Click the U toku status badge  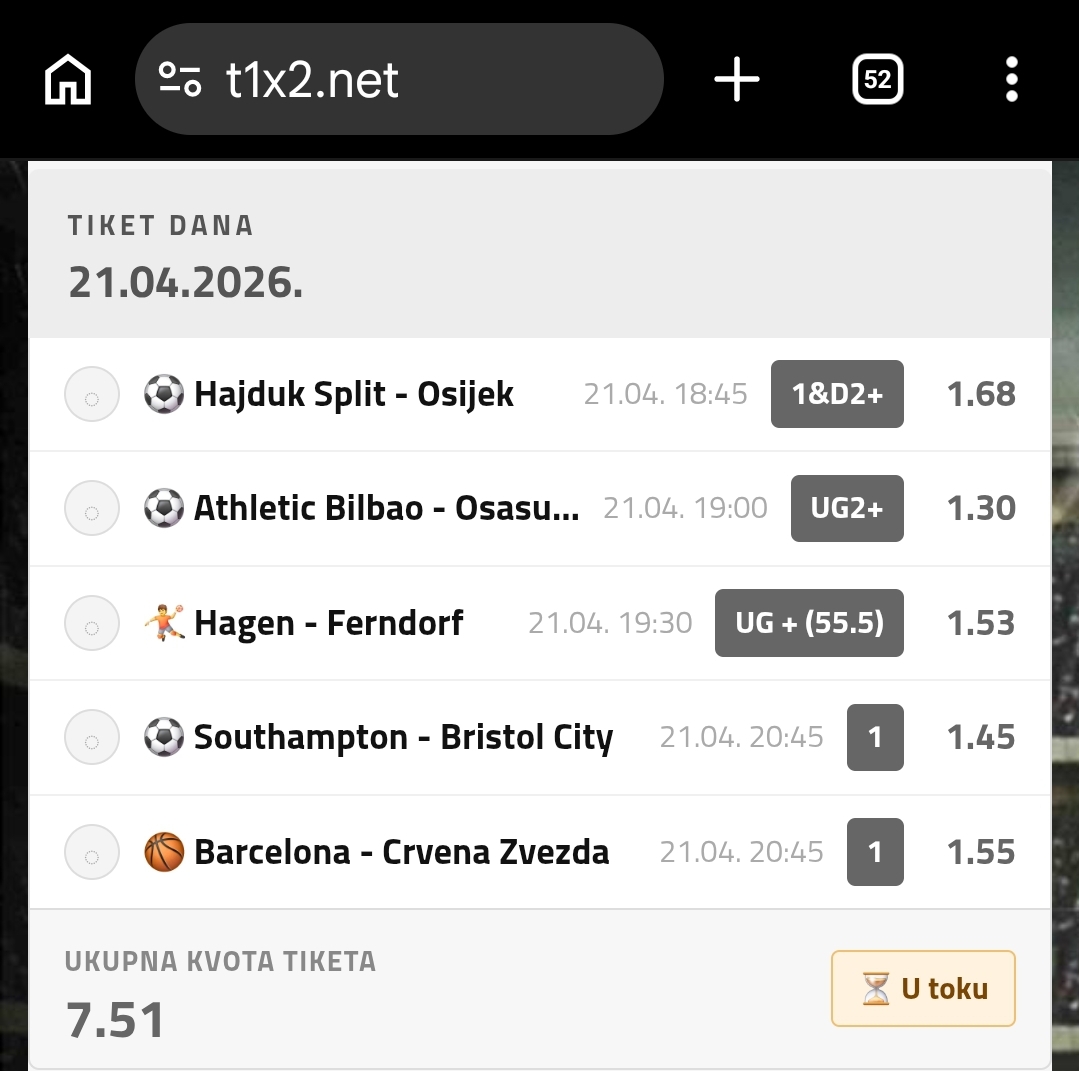(x=923, y=988)
